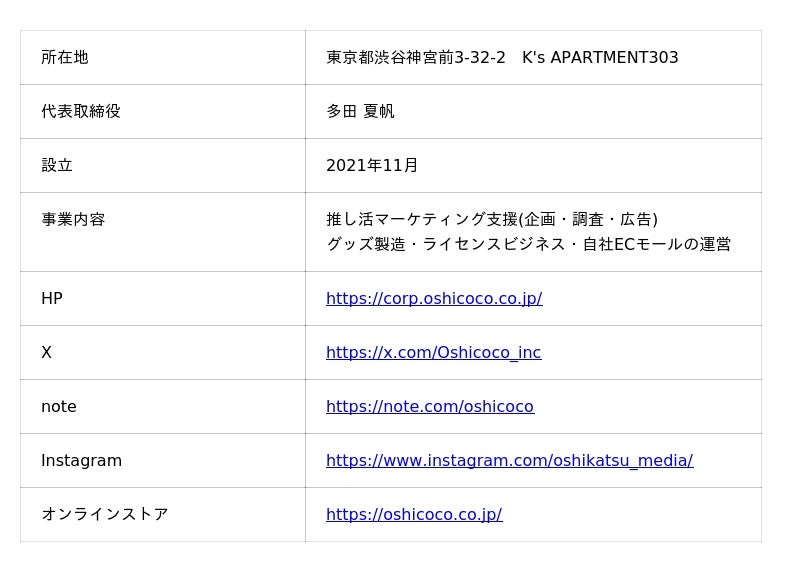This screenshot has height=572, width=800.
Task: Click the X row label
Action: (46, 353)
